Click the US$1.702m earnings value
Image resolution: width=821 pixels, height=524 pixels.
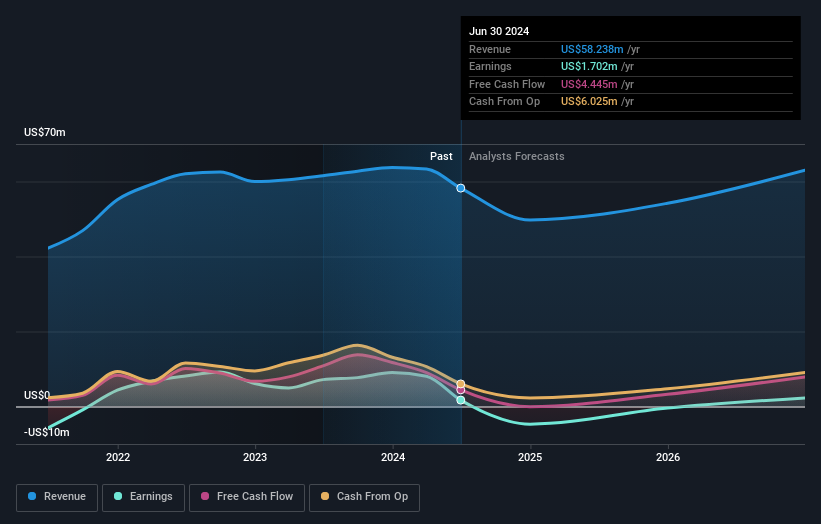589,66
